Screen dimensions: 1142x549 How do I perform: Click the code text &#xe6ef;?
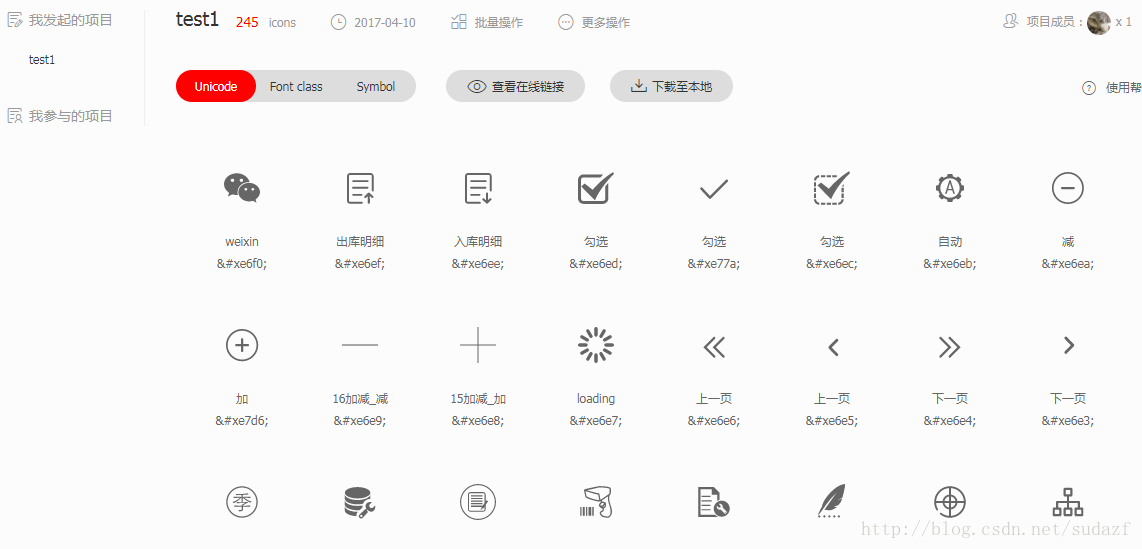pyautogui.click(x=360, y=264)
